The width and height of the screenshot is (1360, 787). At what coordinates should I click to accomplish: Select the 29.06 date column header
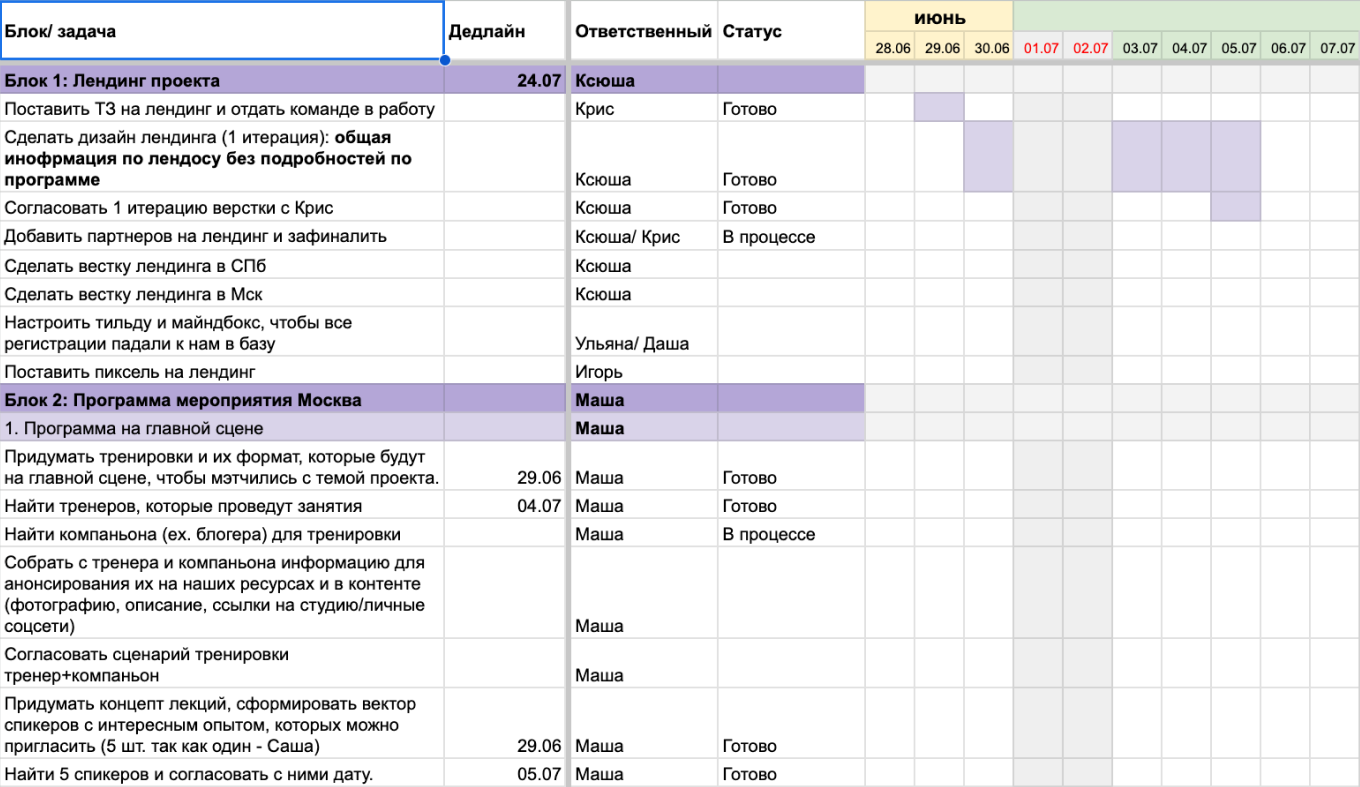[940, 47]
